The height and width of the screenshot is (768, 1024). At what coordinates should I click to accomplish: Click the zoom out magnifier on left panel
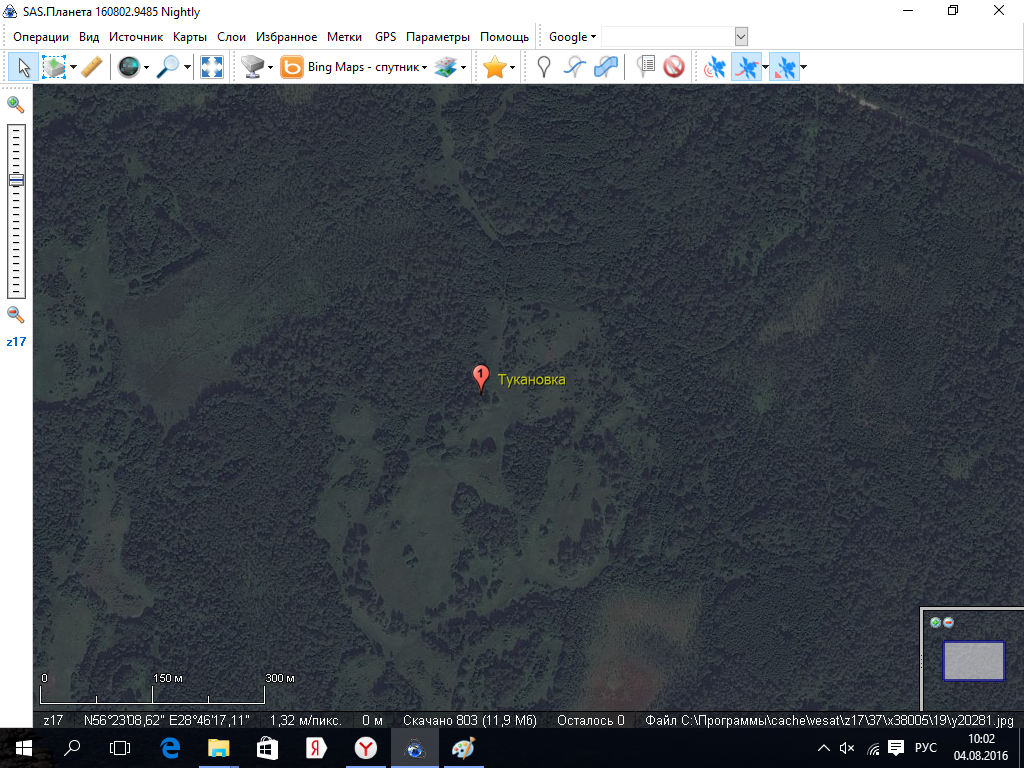(16, 314)
